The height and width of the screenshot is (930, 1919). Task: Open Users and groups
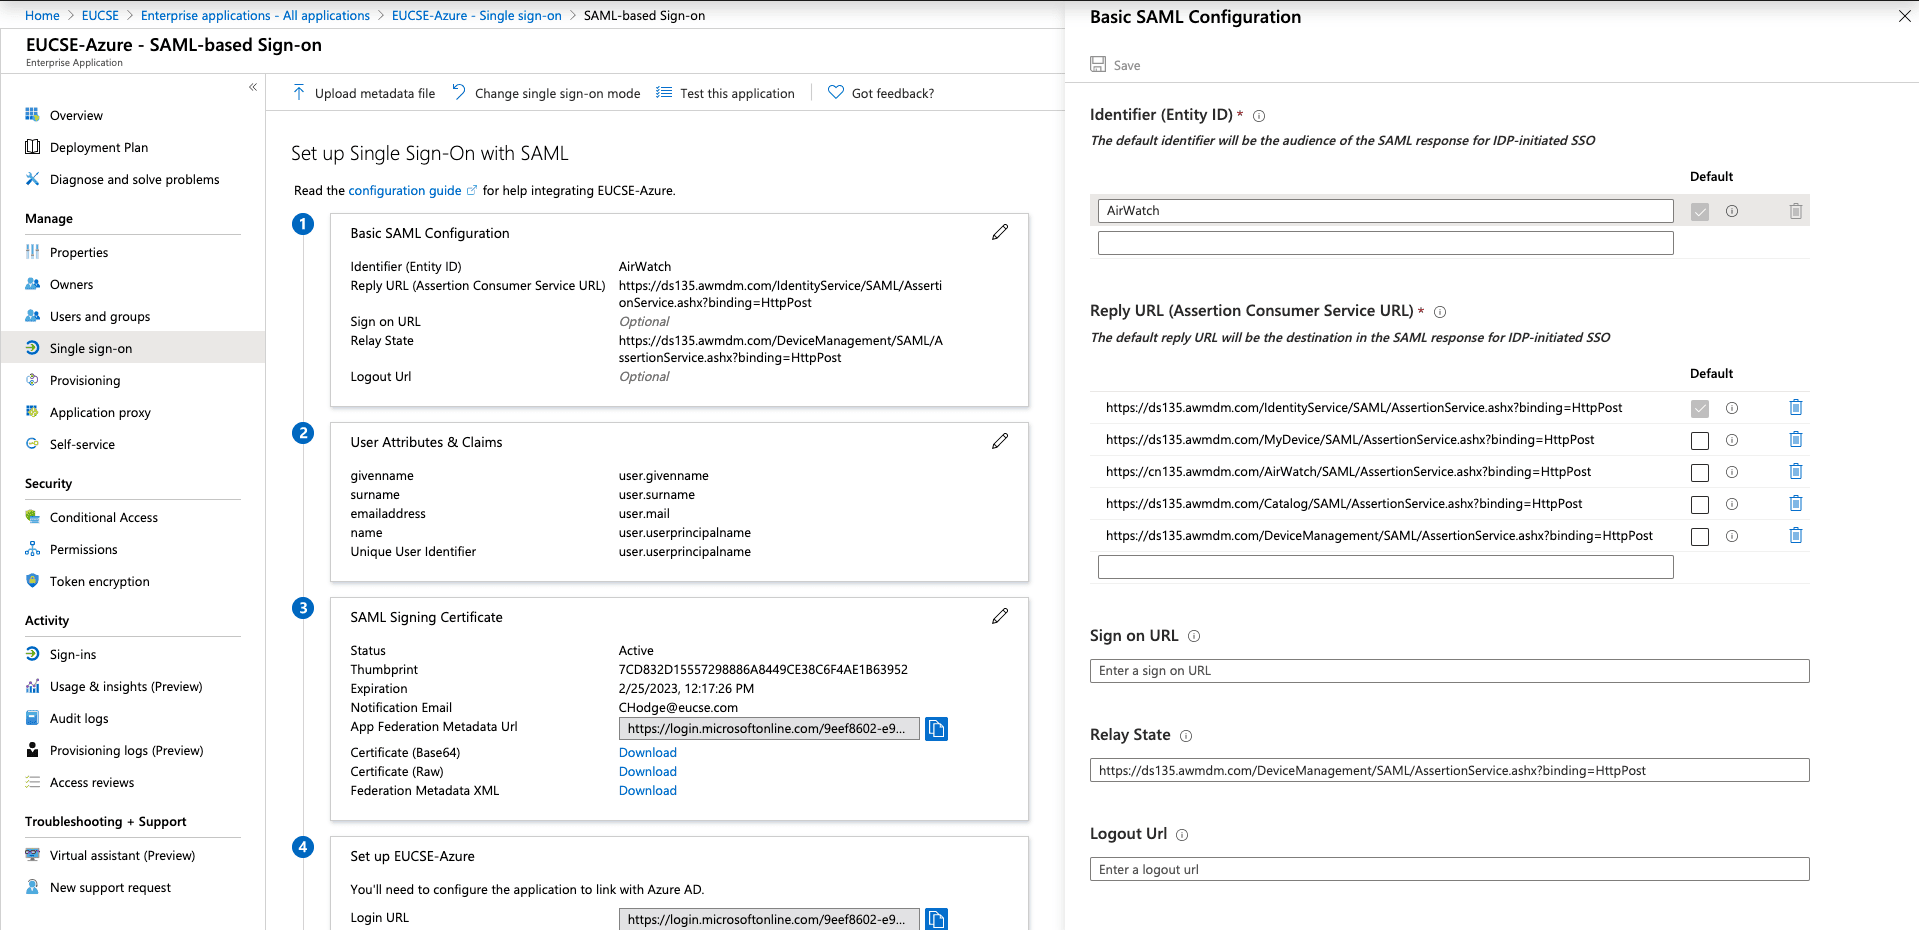[100, 316]
